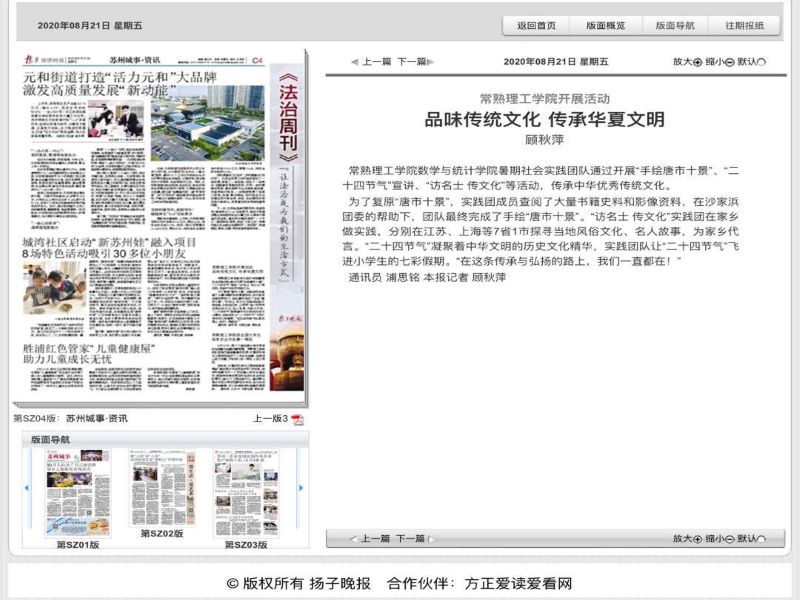
Task: Click headline 胜浦红色管家"儿童健康屋" on page
Action: pos(89,348)
